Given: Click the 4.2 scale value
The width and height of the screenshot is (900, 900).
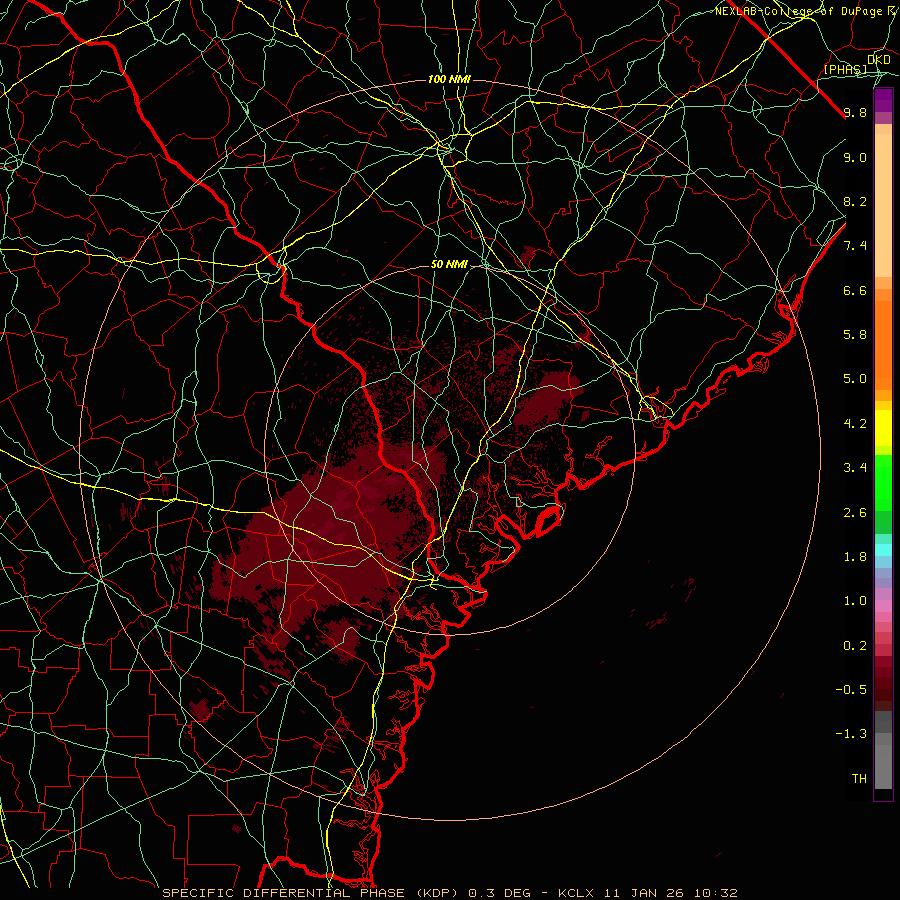Looking at the screenshot, I should click(x=855, y=424).
